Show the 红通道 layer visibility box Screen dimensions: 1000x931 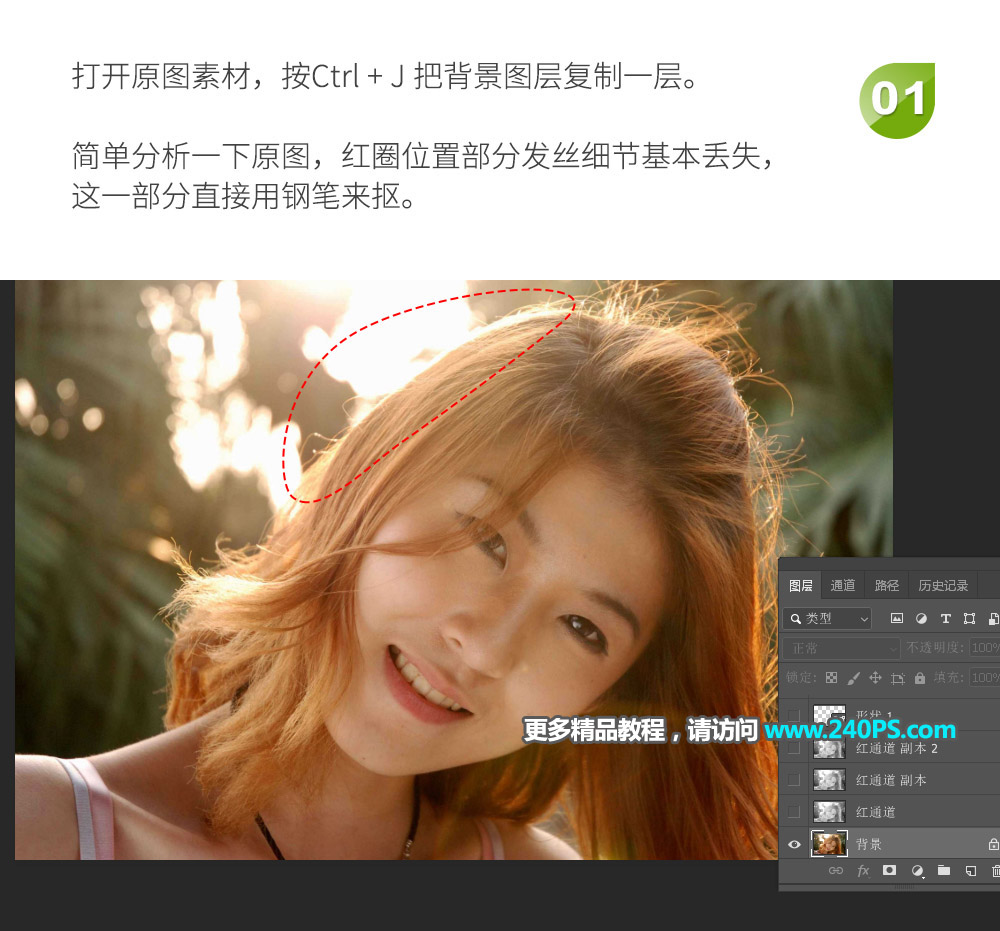tap(794, 812)
